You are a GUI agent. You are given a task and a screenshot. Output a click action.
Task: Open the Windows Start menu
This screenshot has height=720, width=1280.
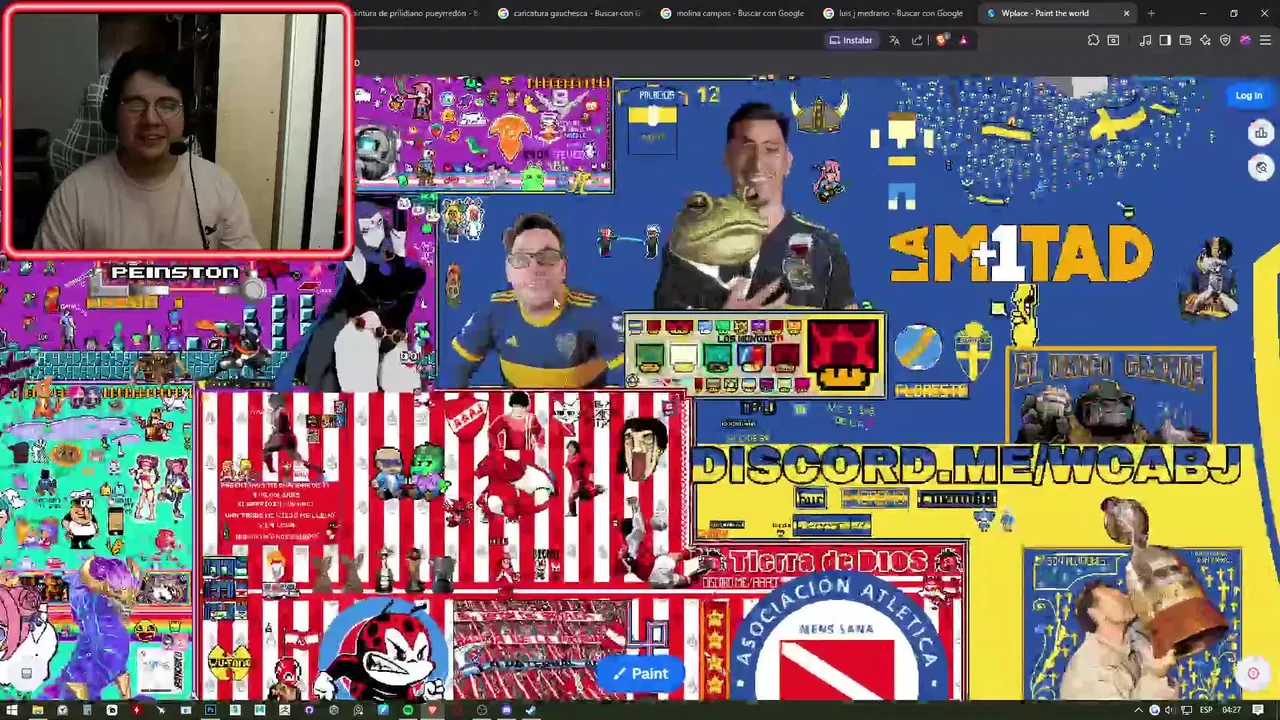pyautogui.click(x=12, y=710)
